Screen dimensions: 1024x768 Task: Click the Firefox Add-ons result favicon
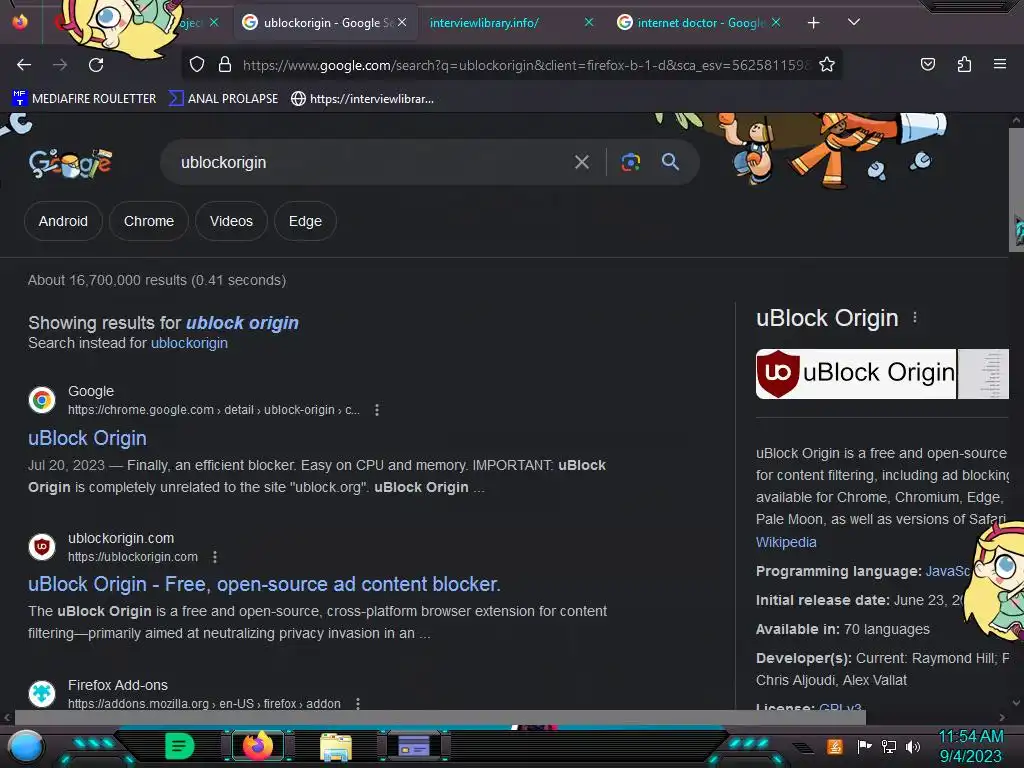[x=42, y=693]
